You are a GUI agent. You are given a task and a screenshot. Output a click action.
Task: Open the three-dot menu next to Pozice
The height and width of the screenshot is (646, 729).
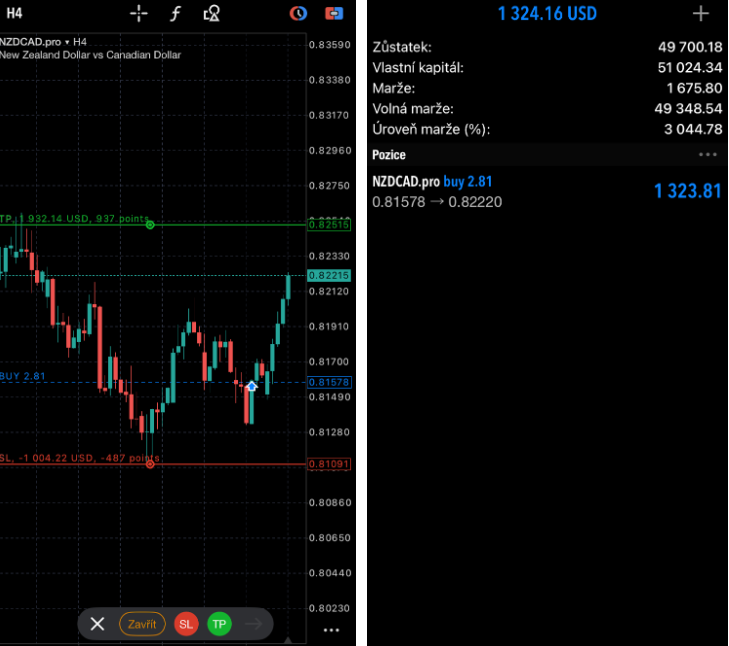708,155
